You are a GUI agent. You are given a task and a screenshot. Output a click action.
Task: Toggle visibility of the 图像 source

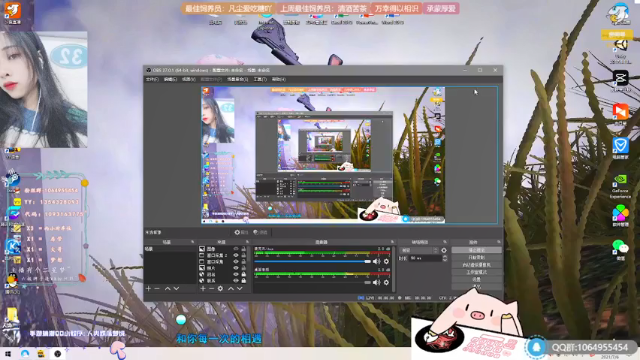pos(236,249)
